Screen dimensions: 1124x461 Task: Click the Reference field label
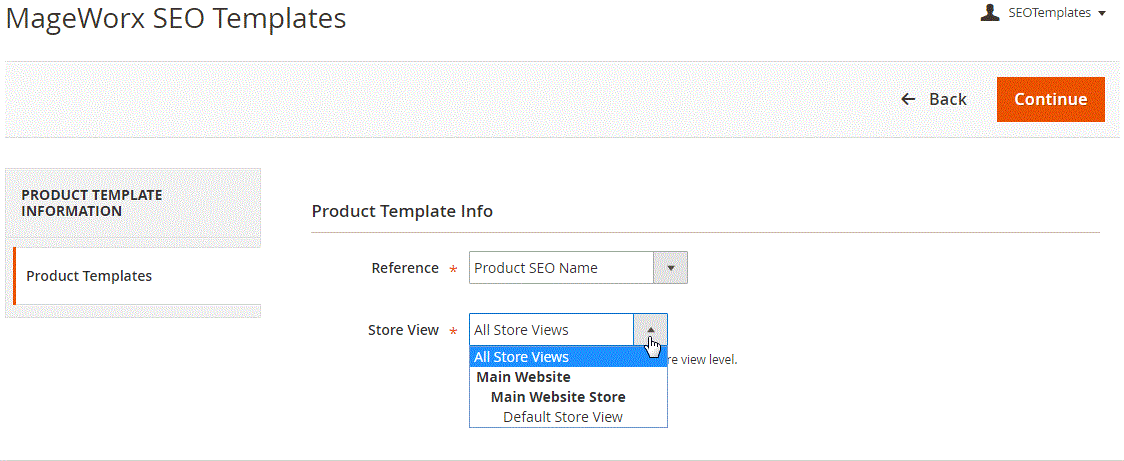point(405,267)
